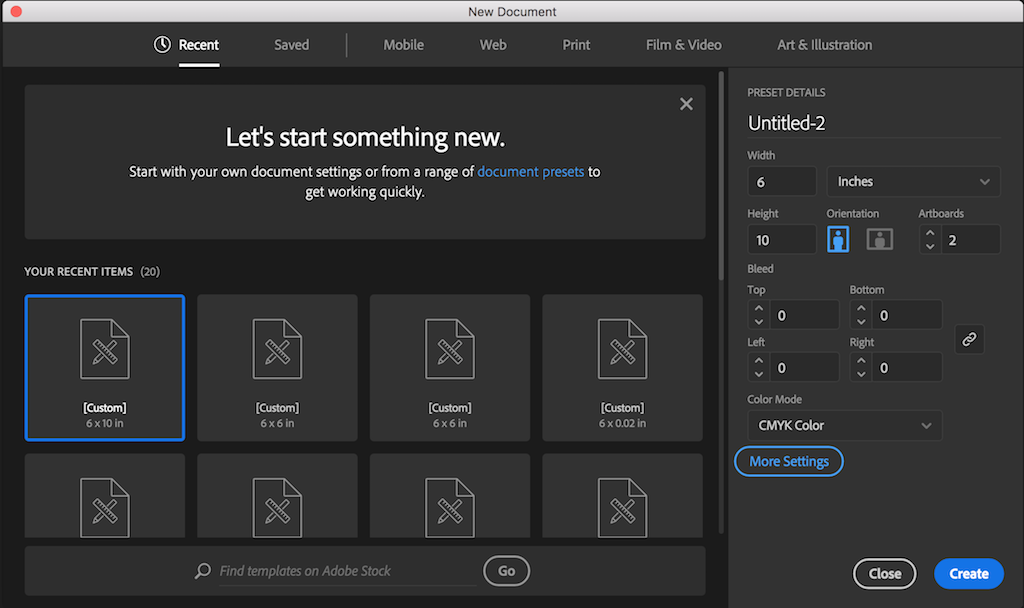The image size is (1024, 608).
Task: Dismiss the Let's start something new banner
Action: point(686,103)
